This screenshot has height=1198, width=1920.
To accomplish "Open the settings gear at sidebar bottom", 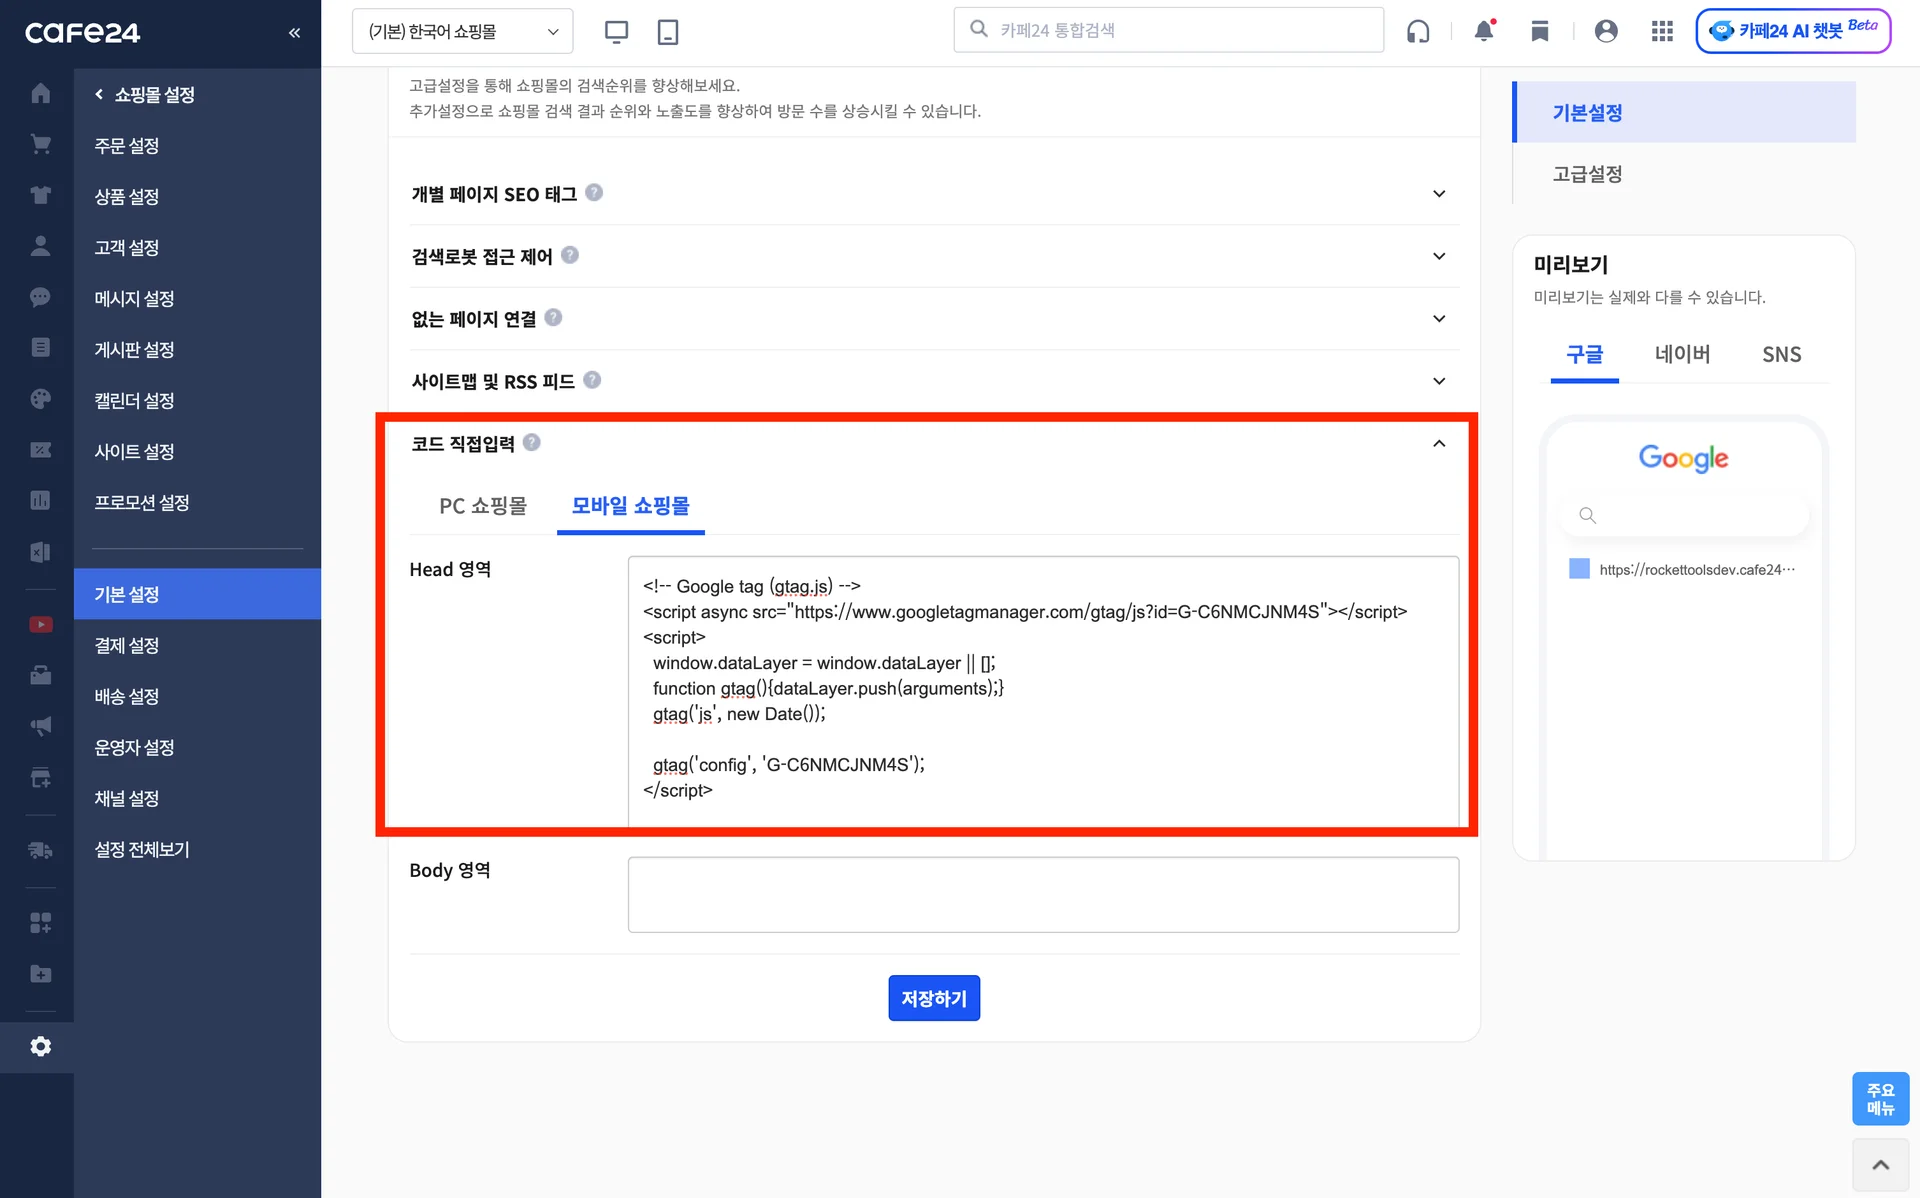I will (40, 1046).
